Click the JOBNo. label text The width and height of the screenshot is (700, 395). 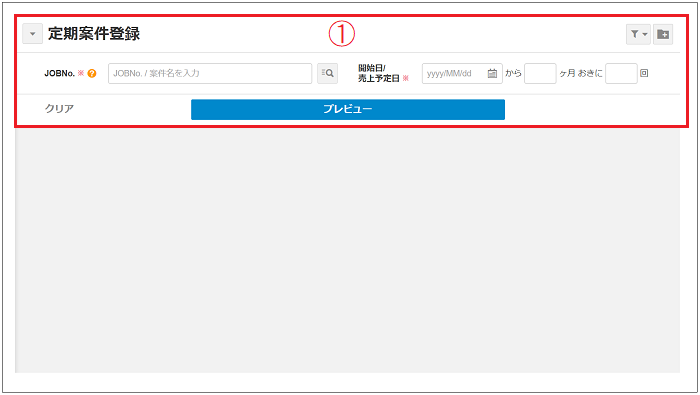point(59,73)
